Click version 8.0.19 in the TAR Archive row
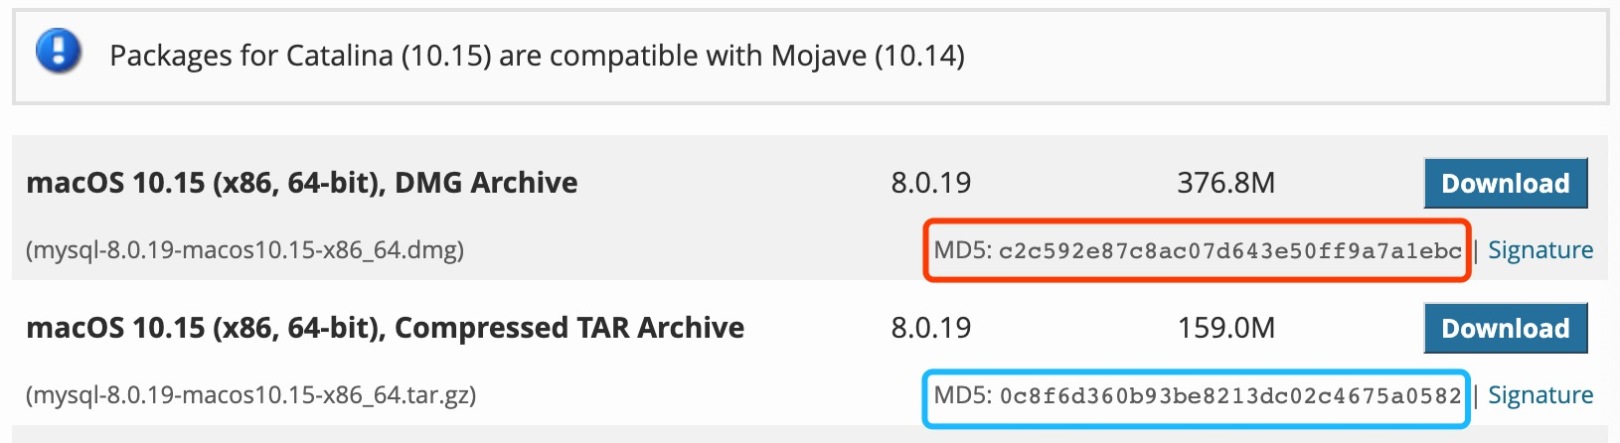This screenshot has height=443, width=1620. pyautogui.click(x=931, y=328)
